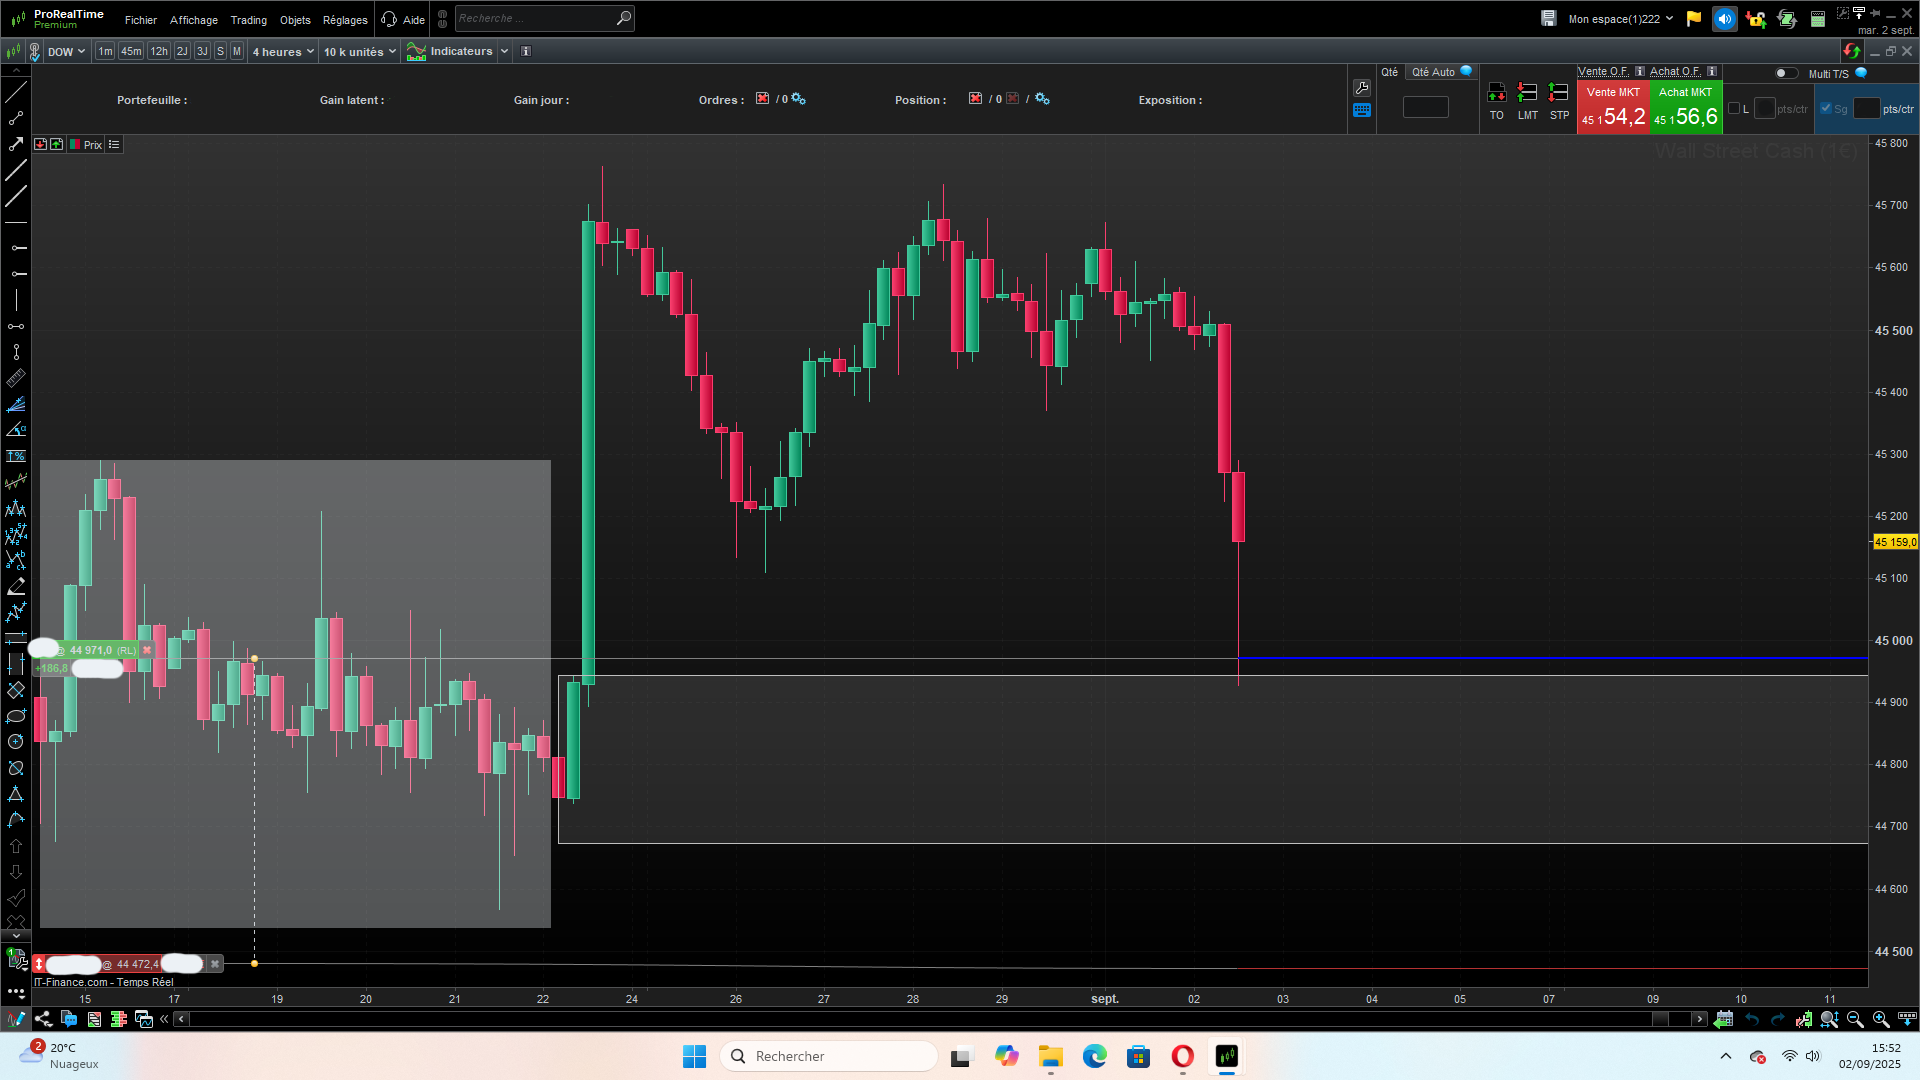Check the L limit checkbox

[1734, 108]
